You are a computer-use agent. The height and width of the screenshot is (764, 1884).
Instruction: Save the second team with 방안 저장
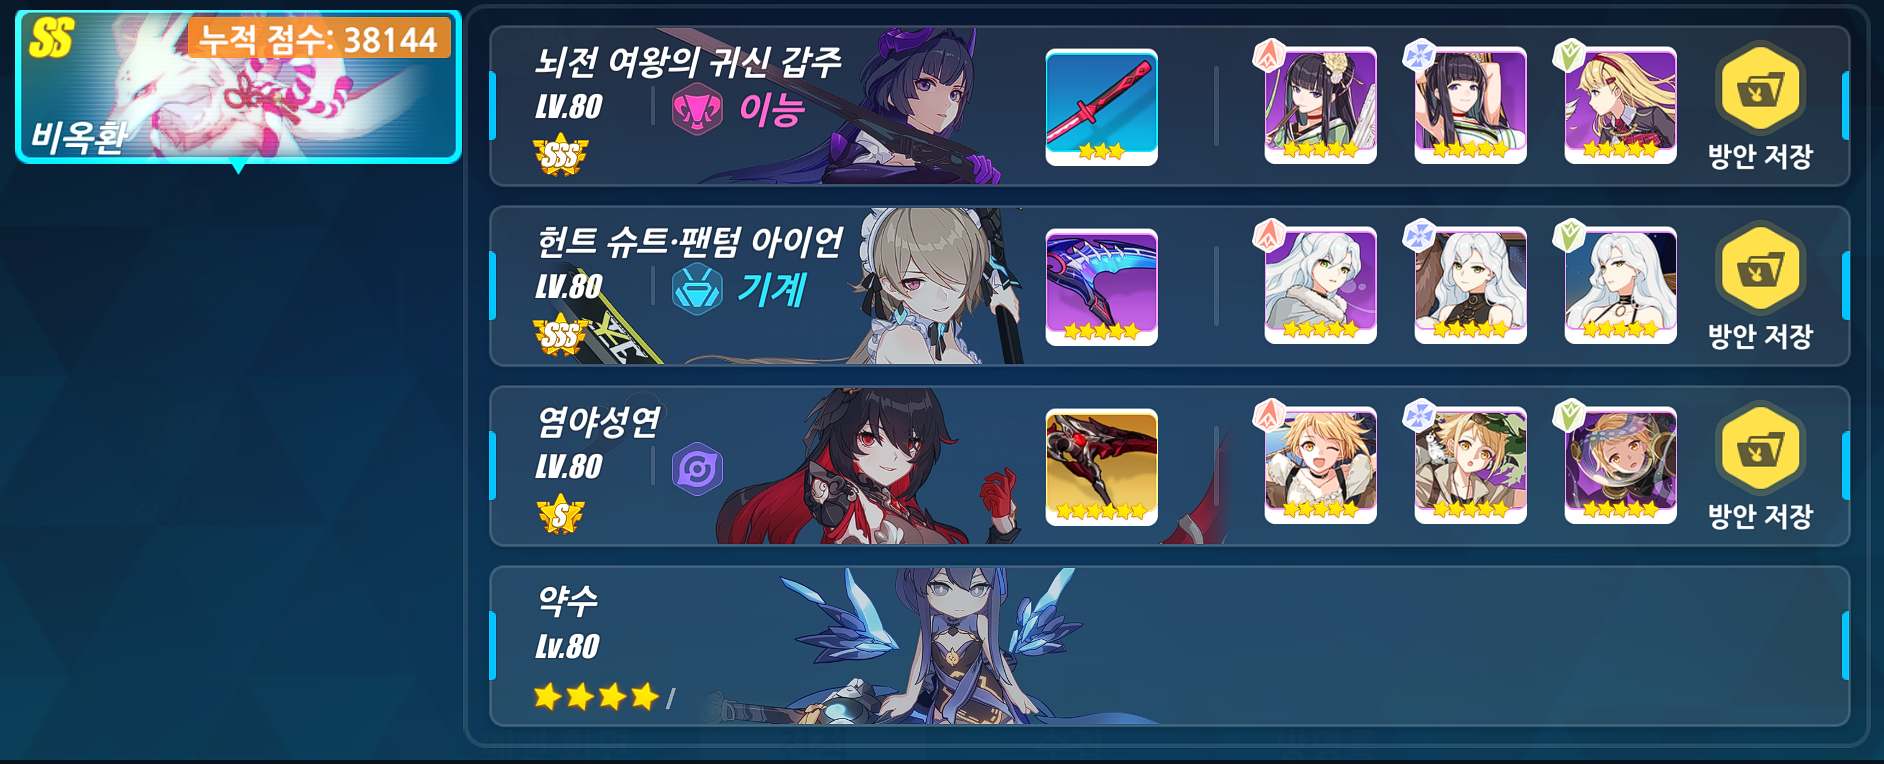(1760, 287)
